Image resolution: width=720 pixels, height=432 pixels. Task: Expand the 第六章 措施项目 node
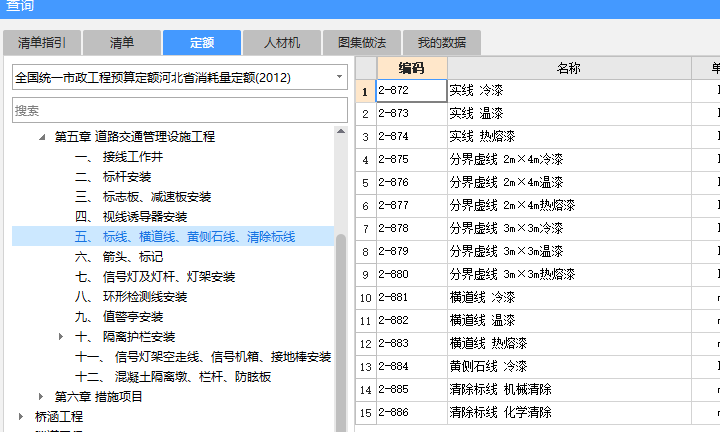tap(41, 397)
